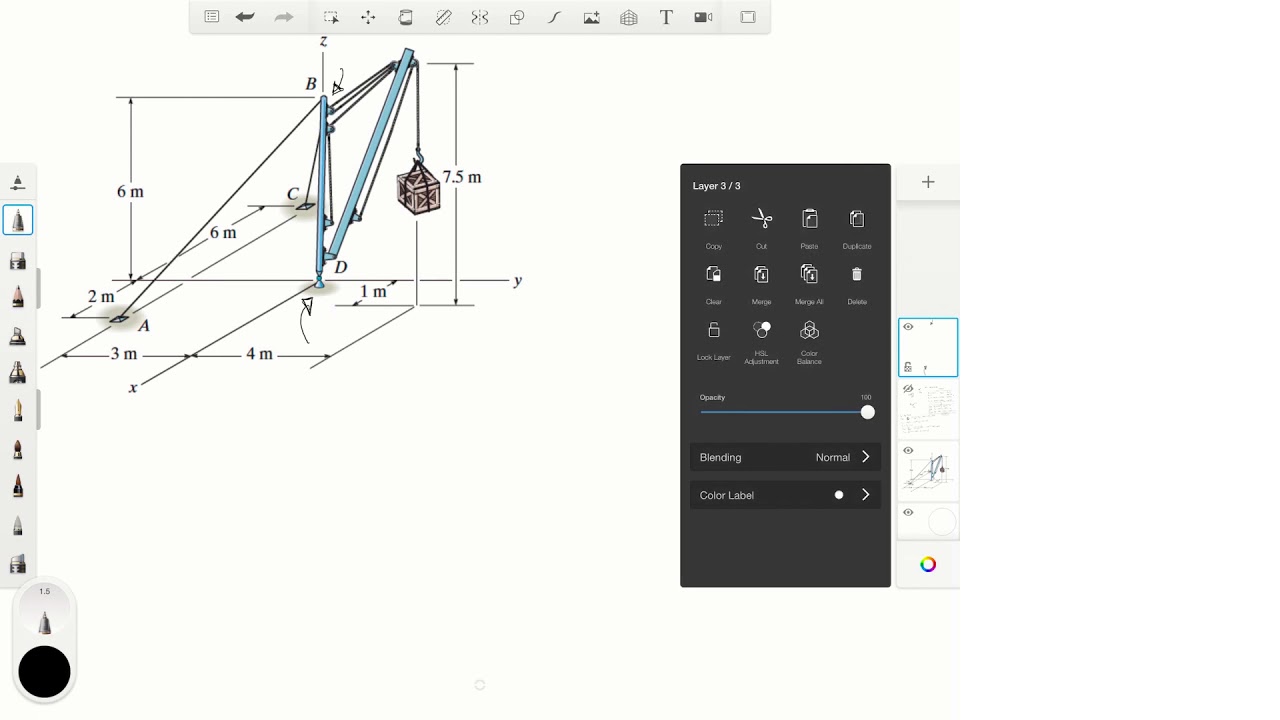Viewport: 1280px width, 720px height.
Task: Open the Shapes draw styles tool
Action: tap(517, 17)
